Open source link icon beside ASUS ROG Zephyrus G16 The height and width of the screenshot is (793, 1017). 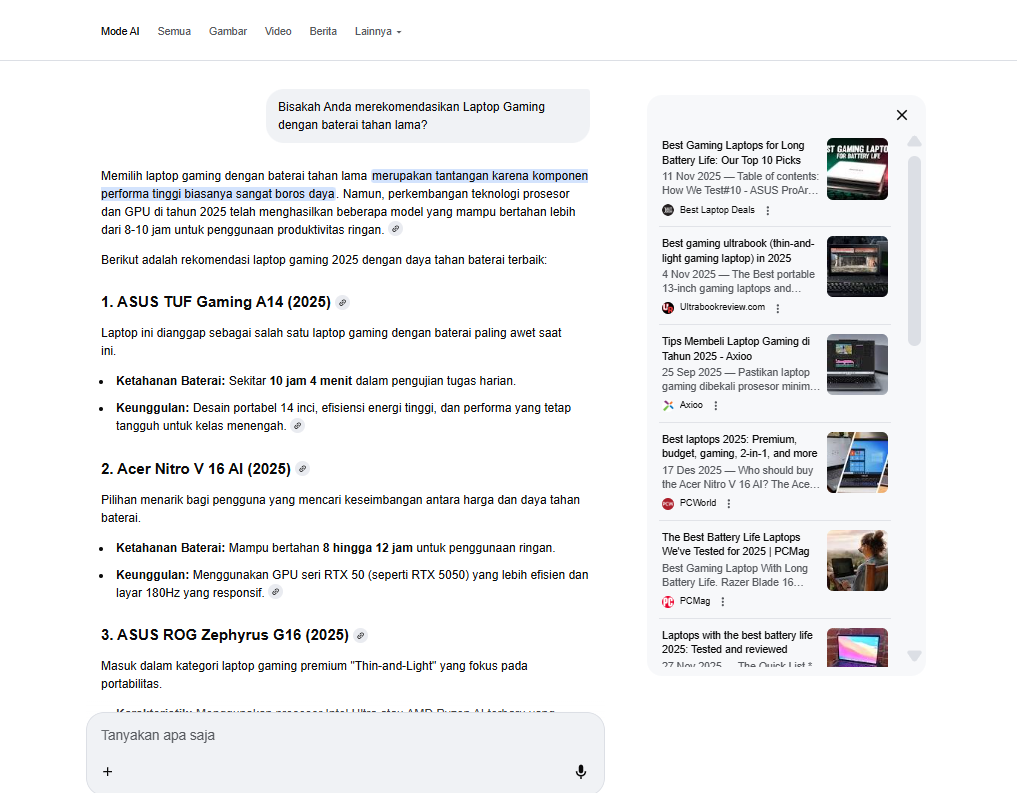(x=361, y=635)
